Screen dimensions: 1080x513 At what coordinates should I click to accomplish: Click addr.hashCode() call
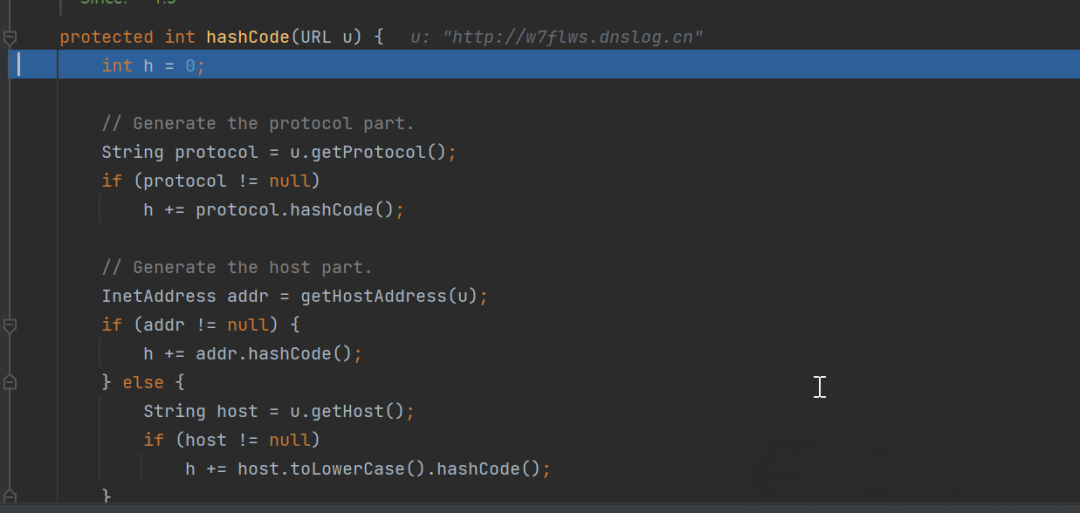point(274,354)
